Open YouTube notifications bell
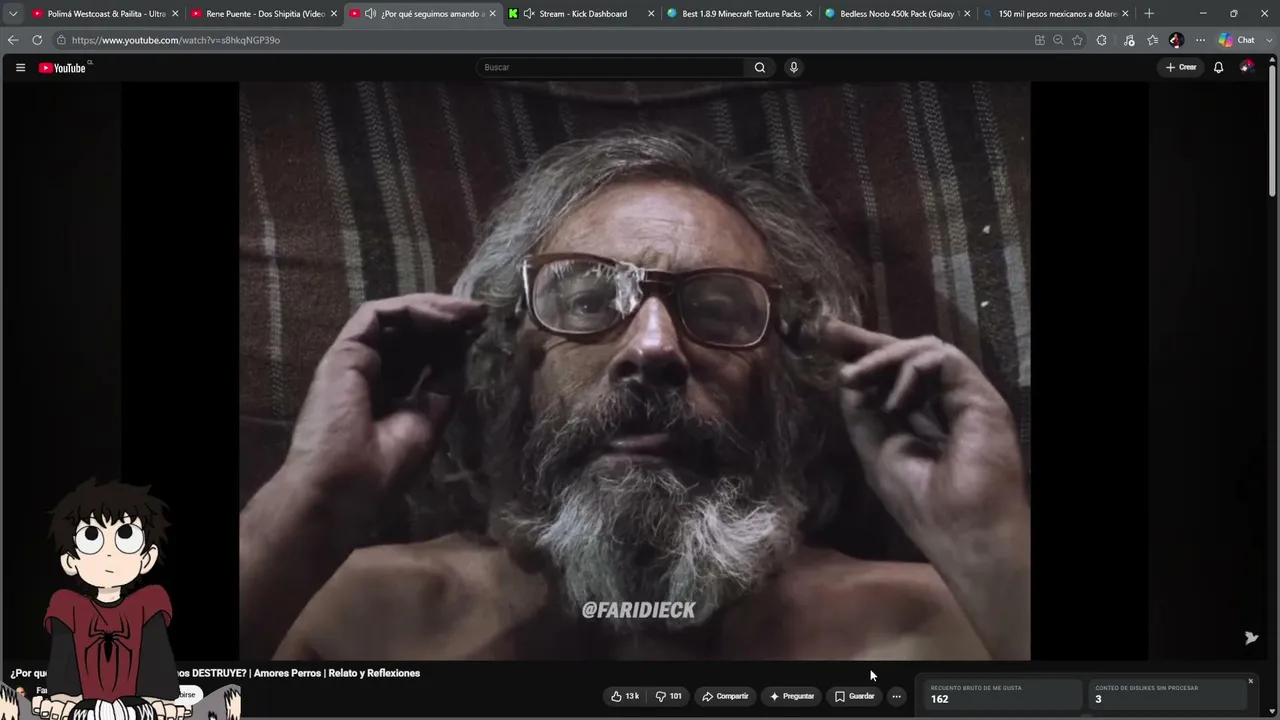 1218,68
